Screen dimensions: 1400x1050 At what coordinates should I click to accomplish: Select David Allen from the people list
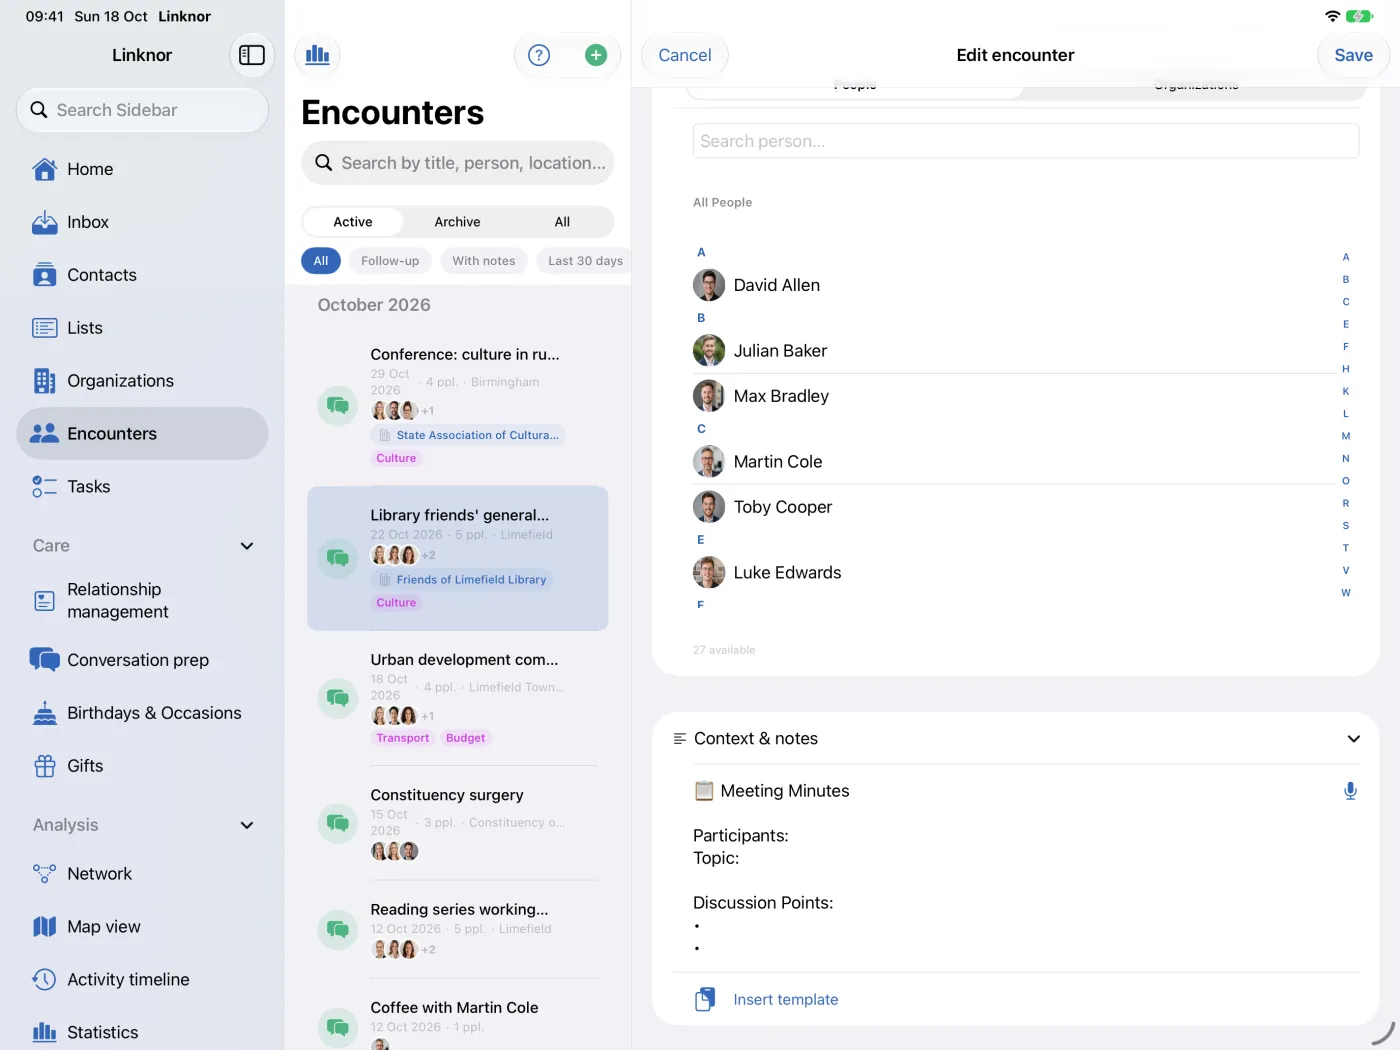tap(1014, 285)
